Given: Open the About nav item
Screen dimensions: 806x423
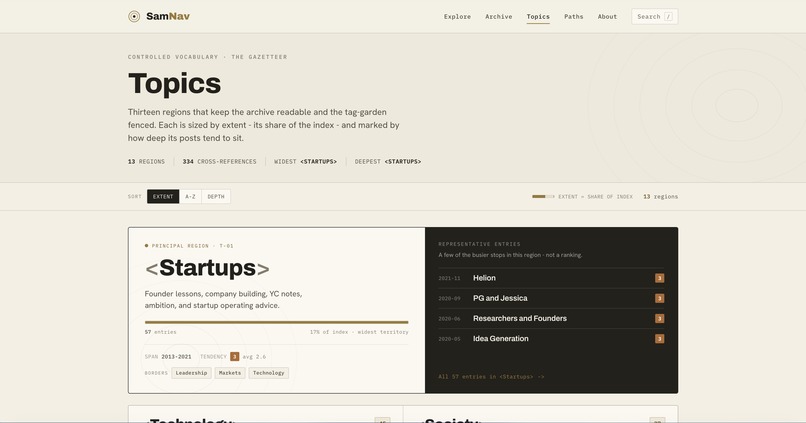Looking at the screenshot, I should pyautogui.click(x=607, y=16).
